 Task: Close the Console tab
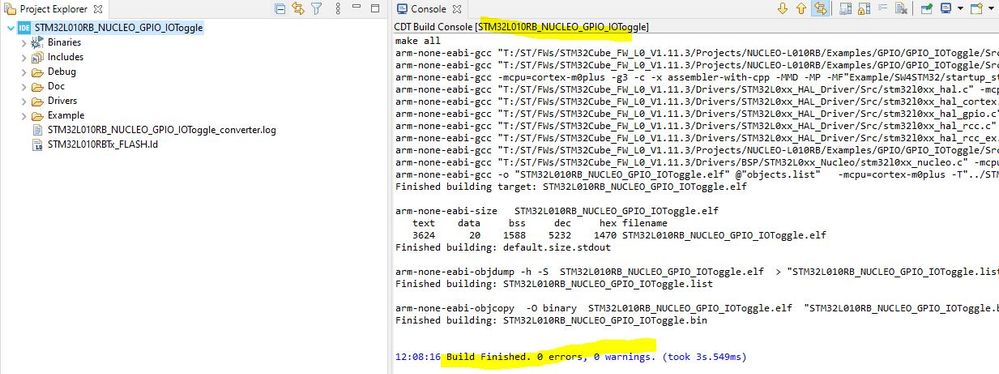[x=456, y=10]
